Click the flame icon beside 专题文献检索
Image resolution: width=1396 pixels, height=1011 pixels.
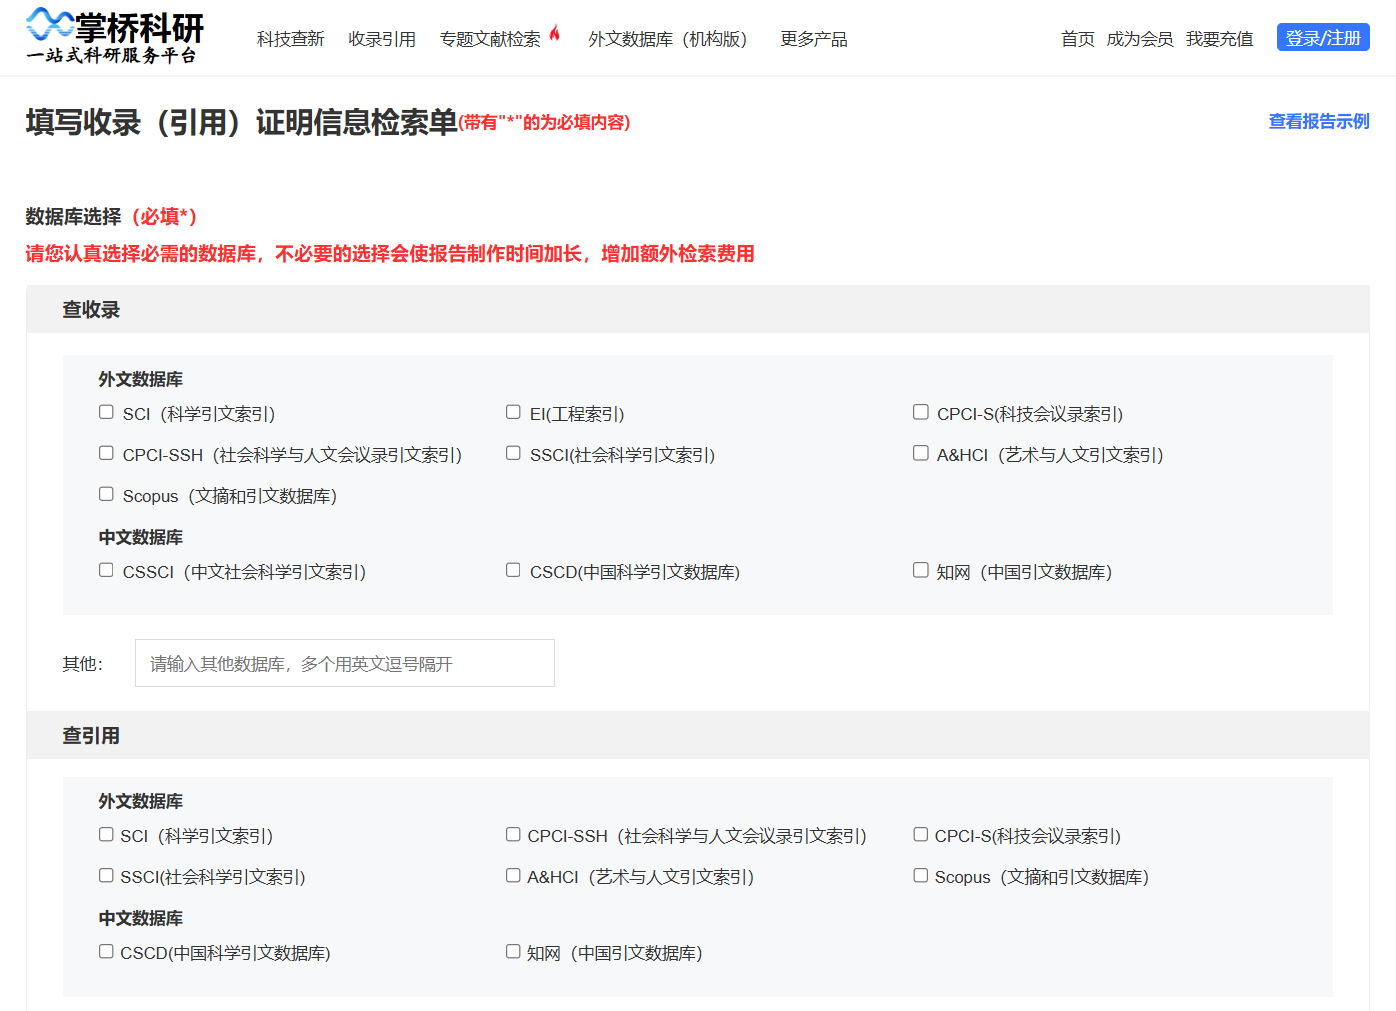tap(554, 34)
